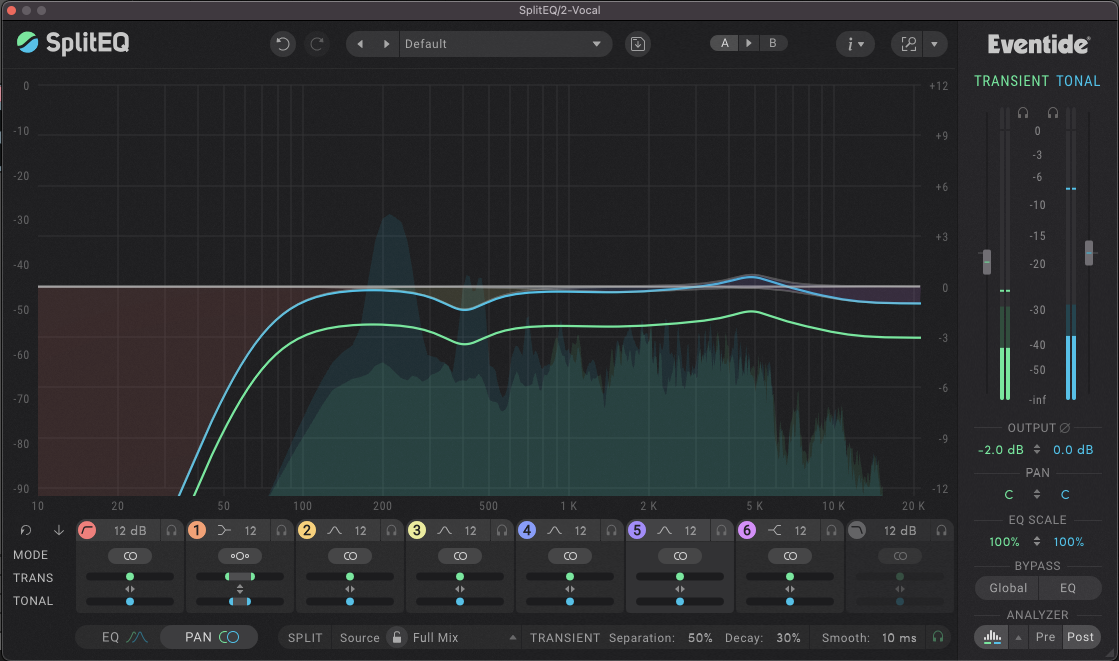
Task: Solo band 3 with headphone icon
Action: [501, 530]
